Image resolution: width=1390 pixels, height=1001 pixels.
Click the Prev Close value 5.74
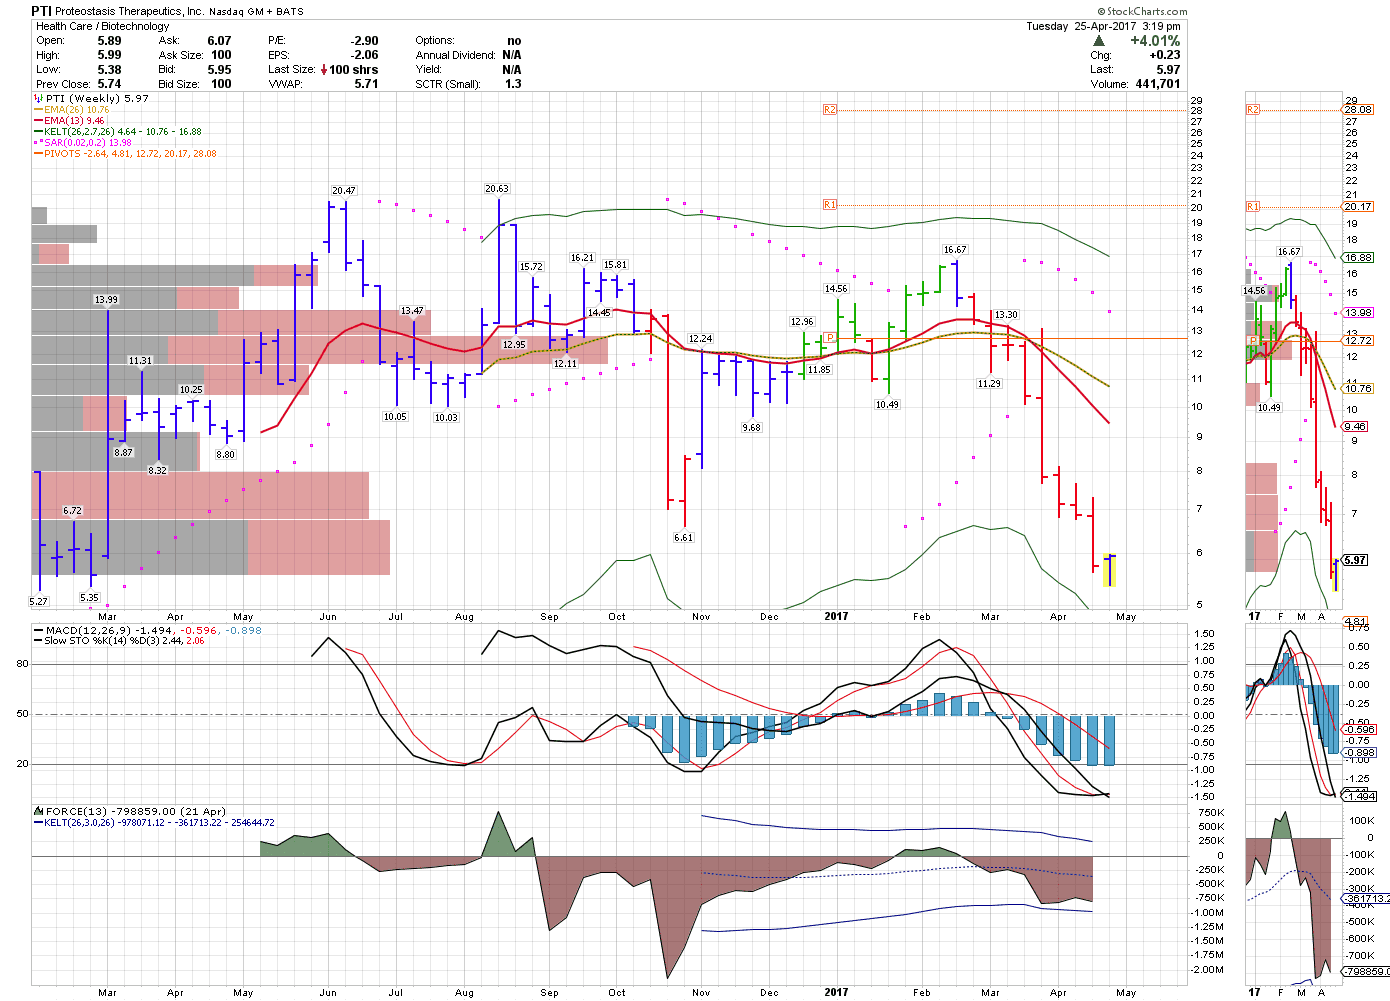(109, 84)
